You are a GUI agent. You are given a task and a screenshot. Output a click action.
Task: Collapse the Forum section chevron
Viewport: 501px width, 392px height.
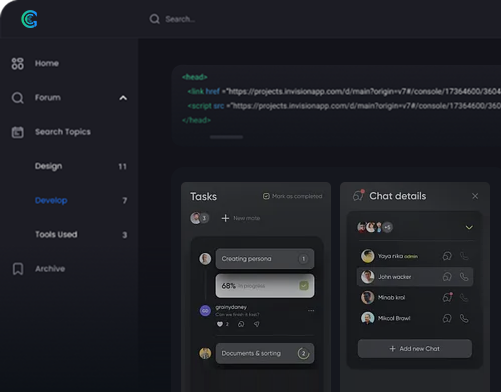[123, 98]
